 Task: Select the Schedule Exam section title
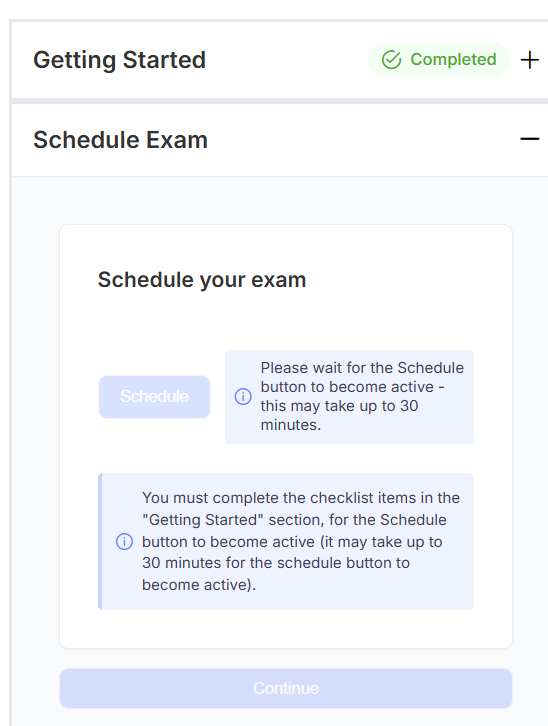(x=120, y=140)
